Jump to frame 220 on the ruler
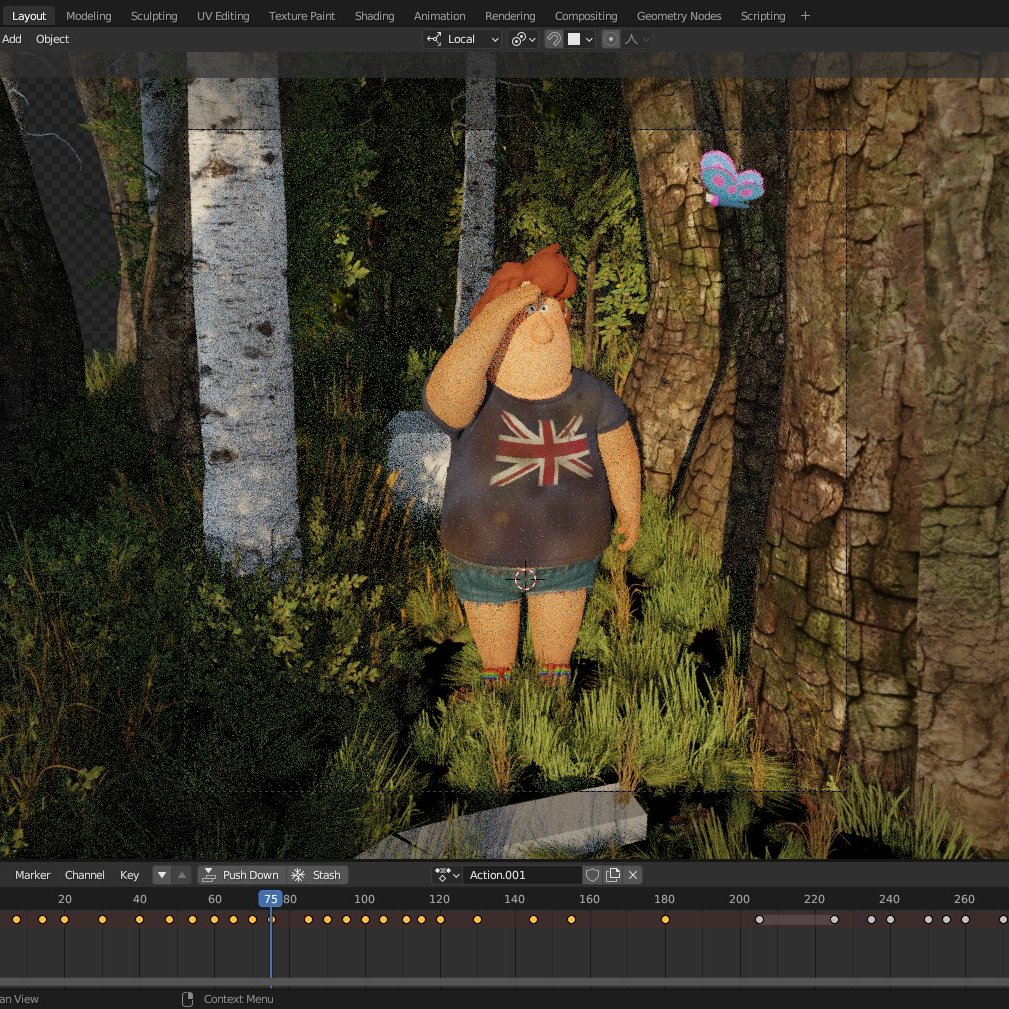 pos(814,899)
